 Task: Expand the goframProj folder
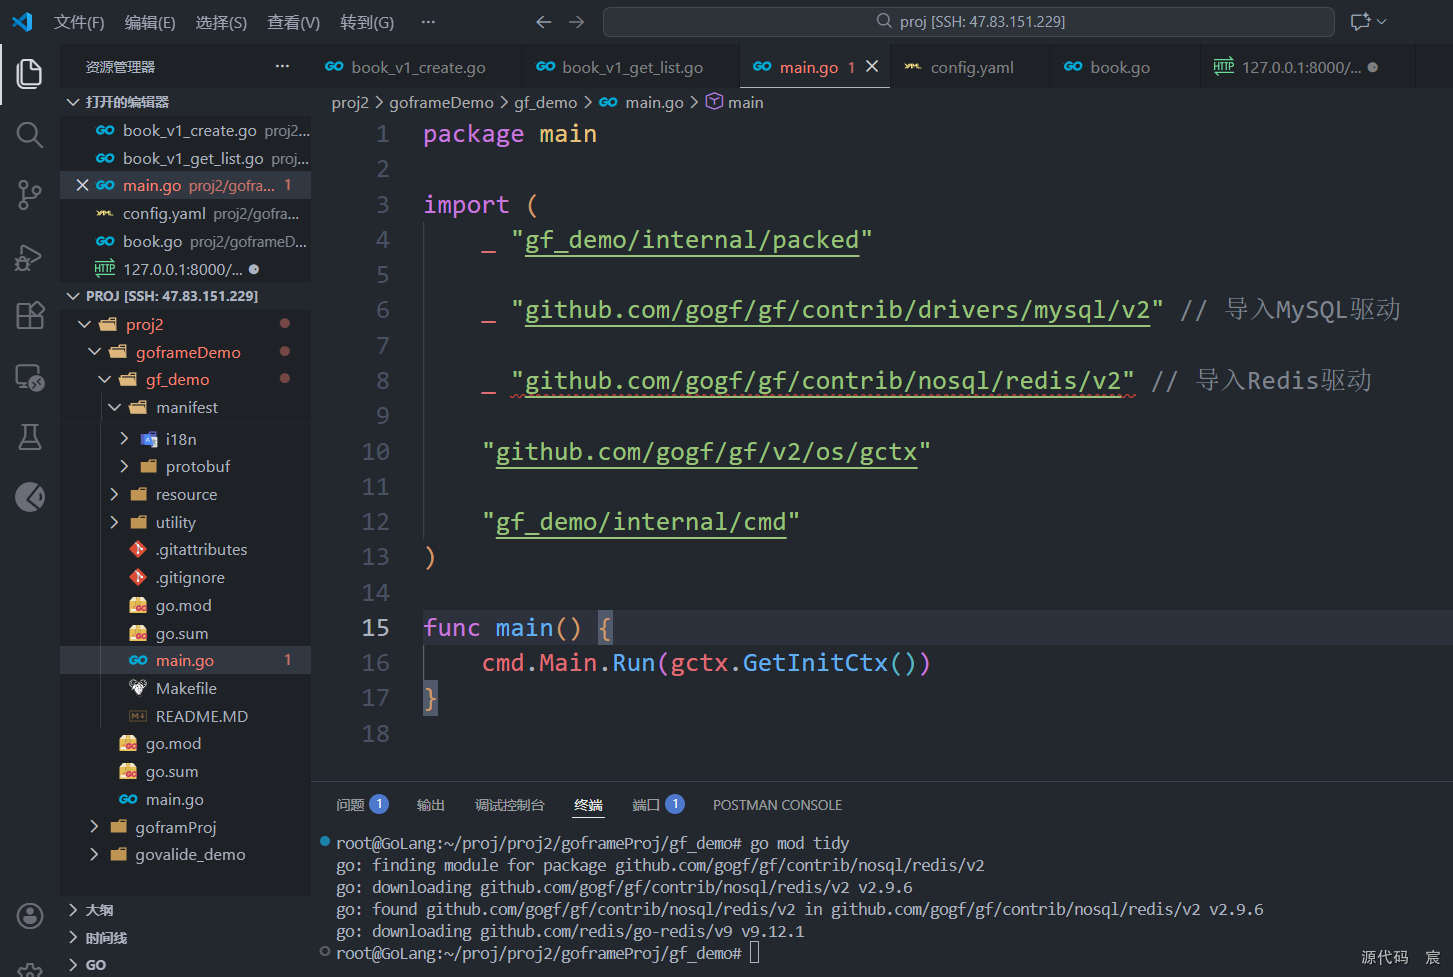point(94,827)
